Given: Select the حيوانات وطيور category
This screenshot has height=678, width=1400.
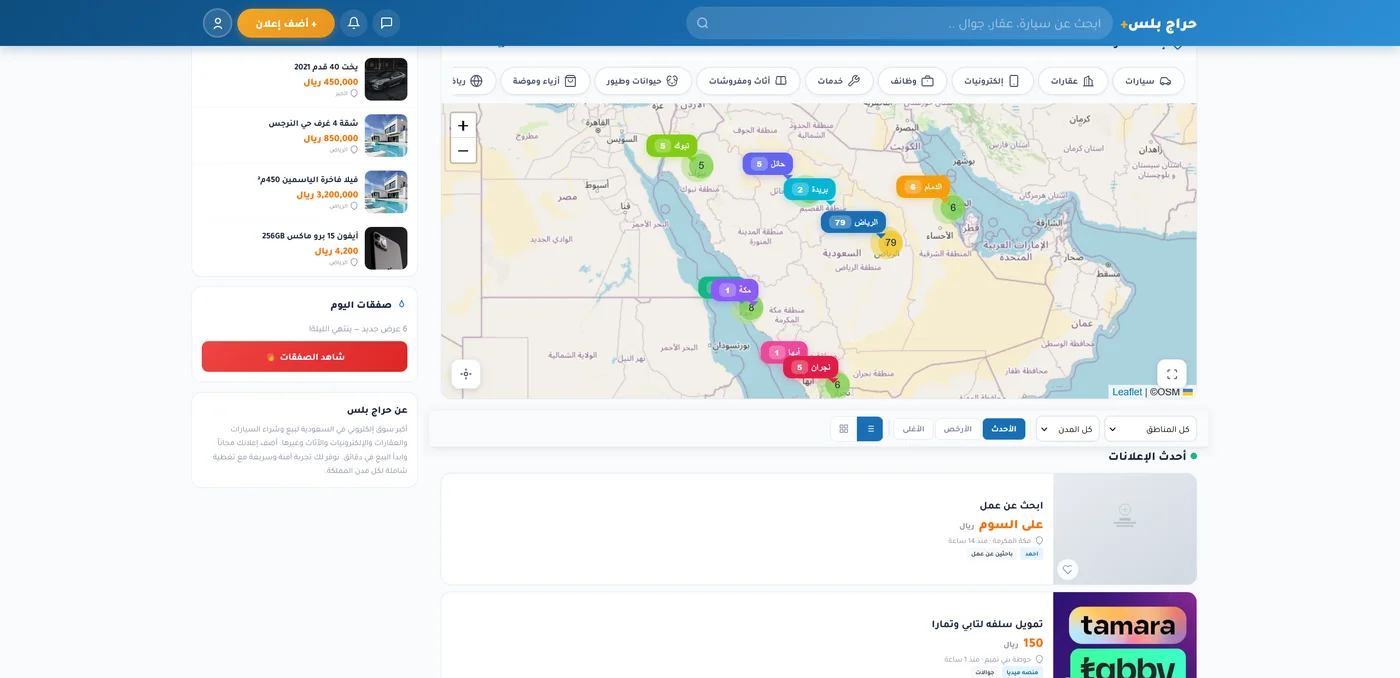Looking at the screenshot, I should (x=643, y=81).
